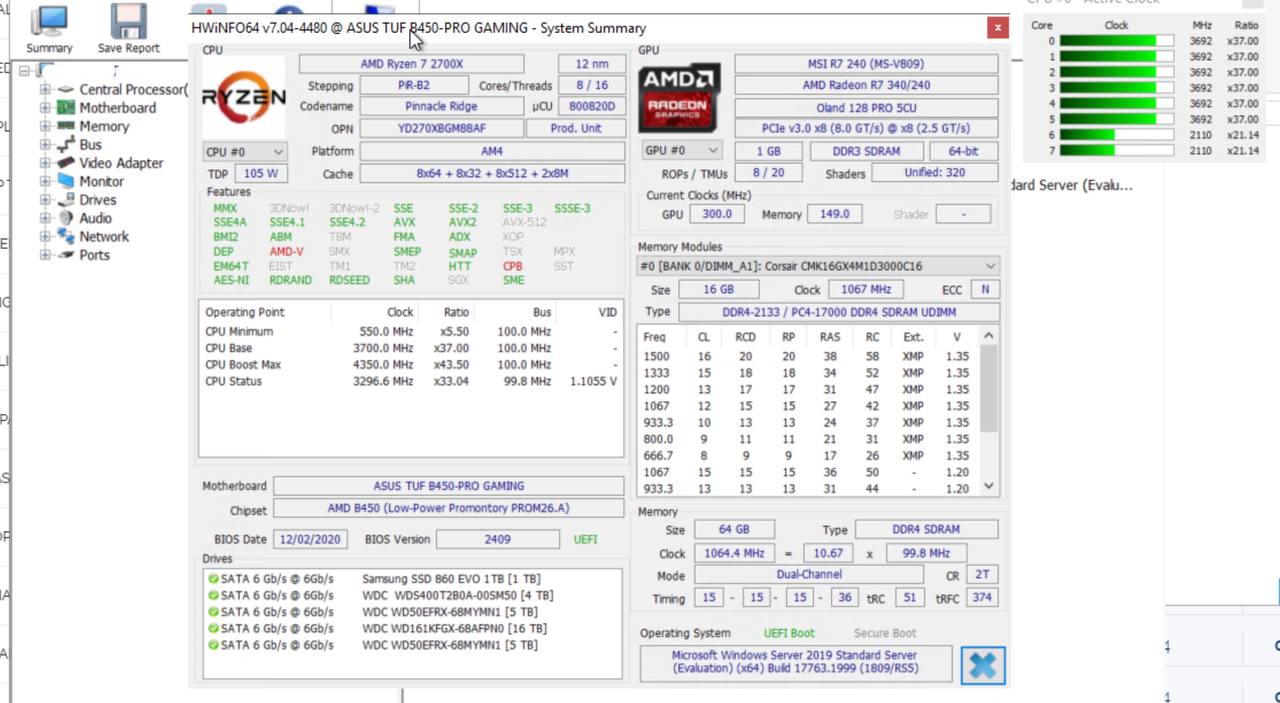This screenshot has height=703, width=1280.
Task: Click the Core 7 clock bar
Action: 1115,151
